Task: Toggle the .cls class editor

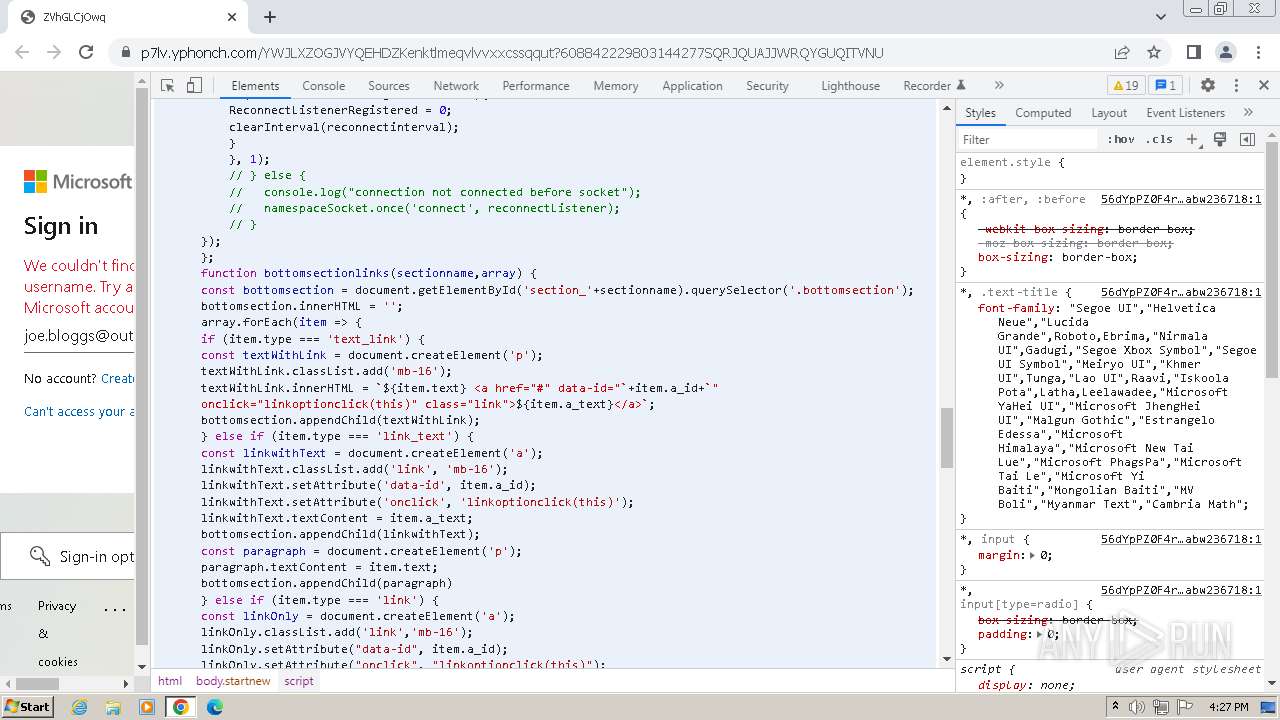Action: pos(1160,140)
